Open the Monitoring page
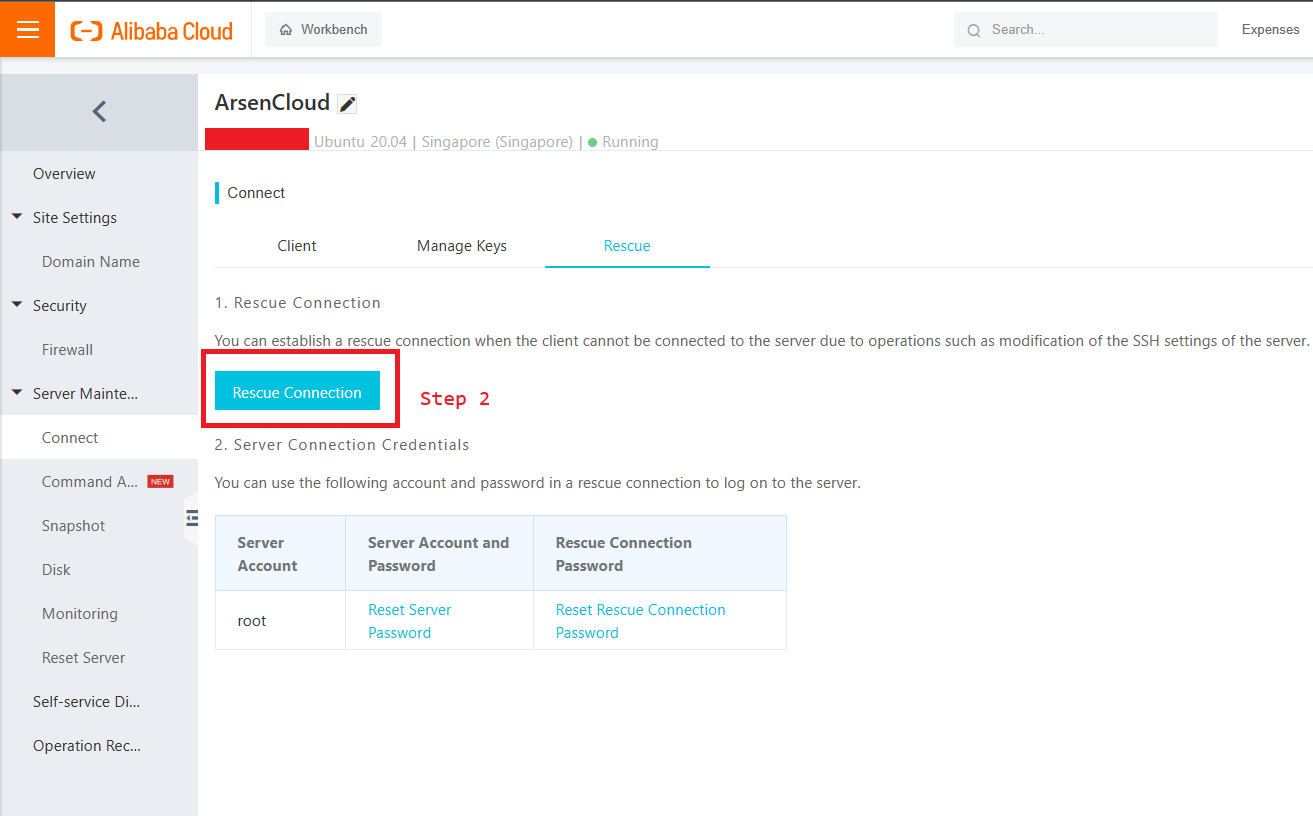The height and width of the screenshot is (816, 1313). [80, 614]
